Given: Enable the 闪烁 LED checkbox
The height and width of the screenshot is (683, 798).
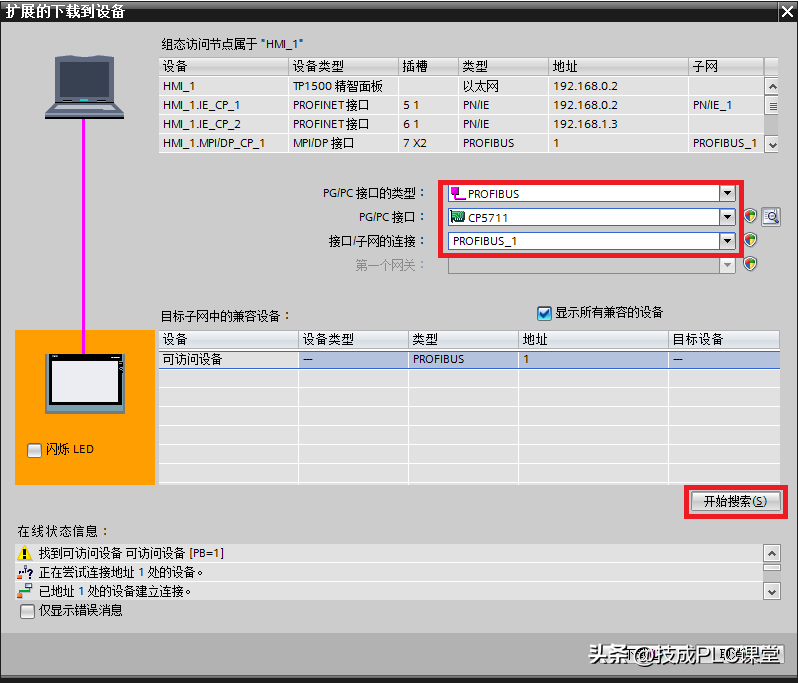Looking at the screenshot, I should pos(34,450).
